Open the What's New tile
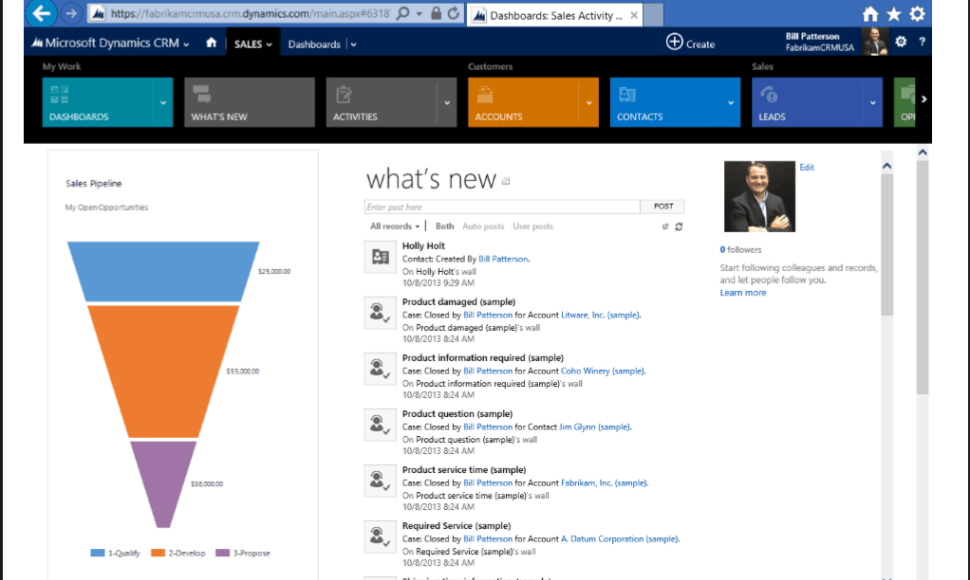970x580 pixels. click(x=249, y=102)
